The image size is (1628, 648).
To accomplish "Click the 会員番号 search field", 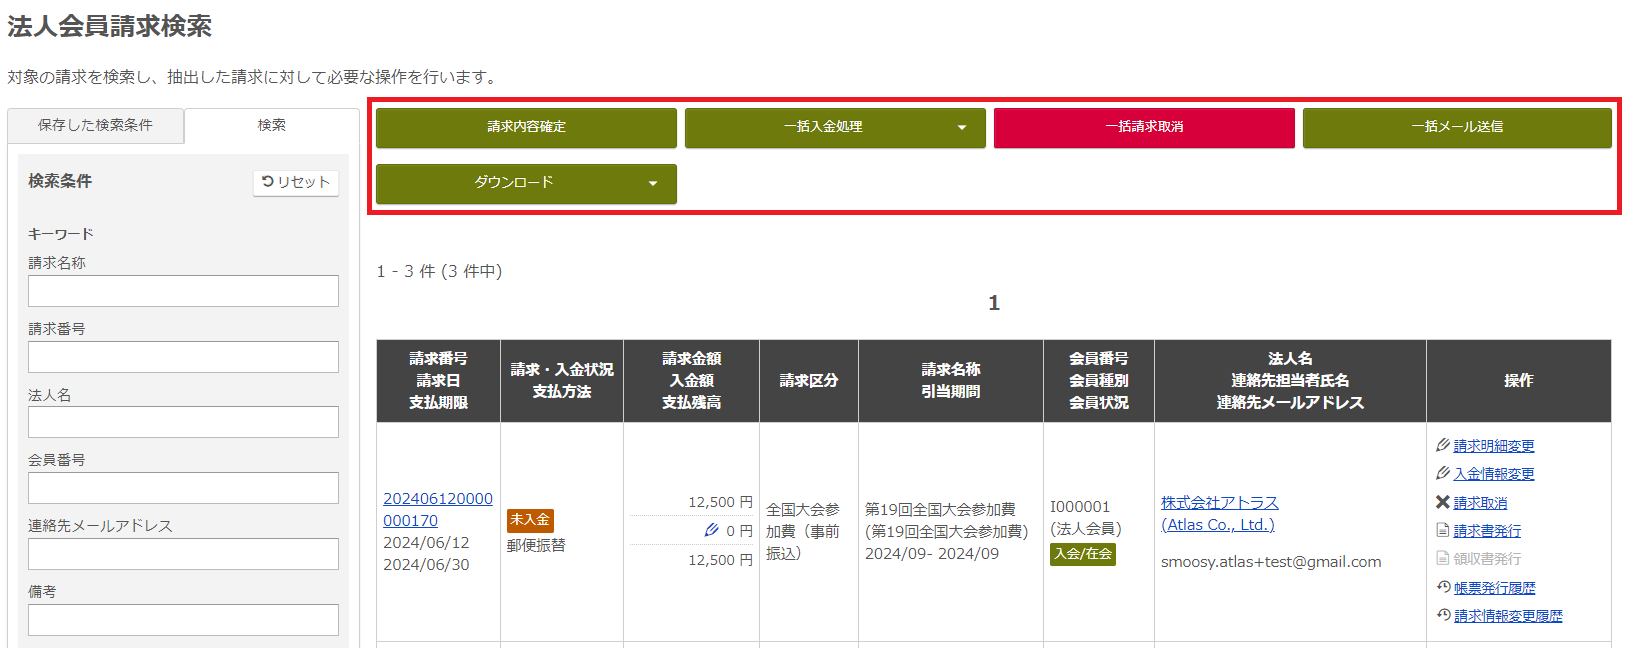I will [183, 488].
